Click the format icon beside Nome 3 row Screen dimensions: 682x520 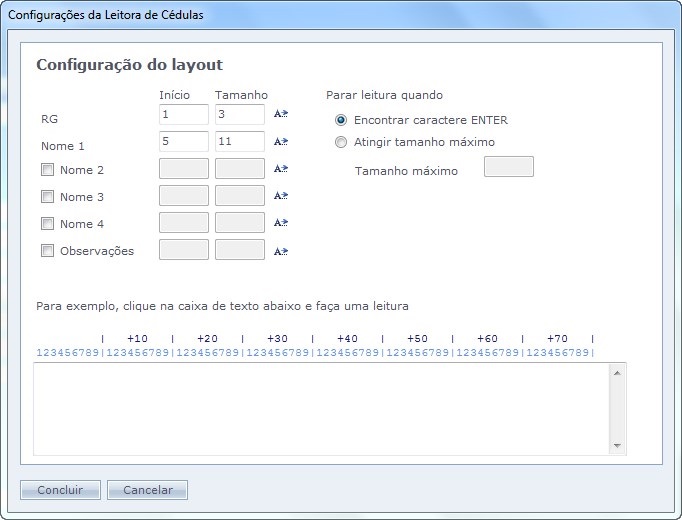point(281,196)
